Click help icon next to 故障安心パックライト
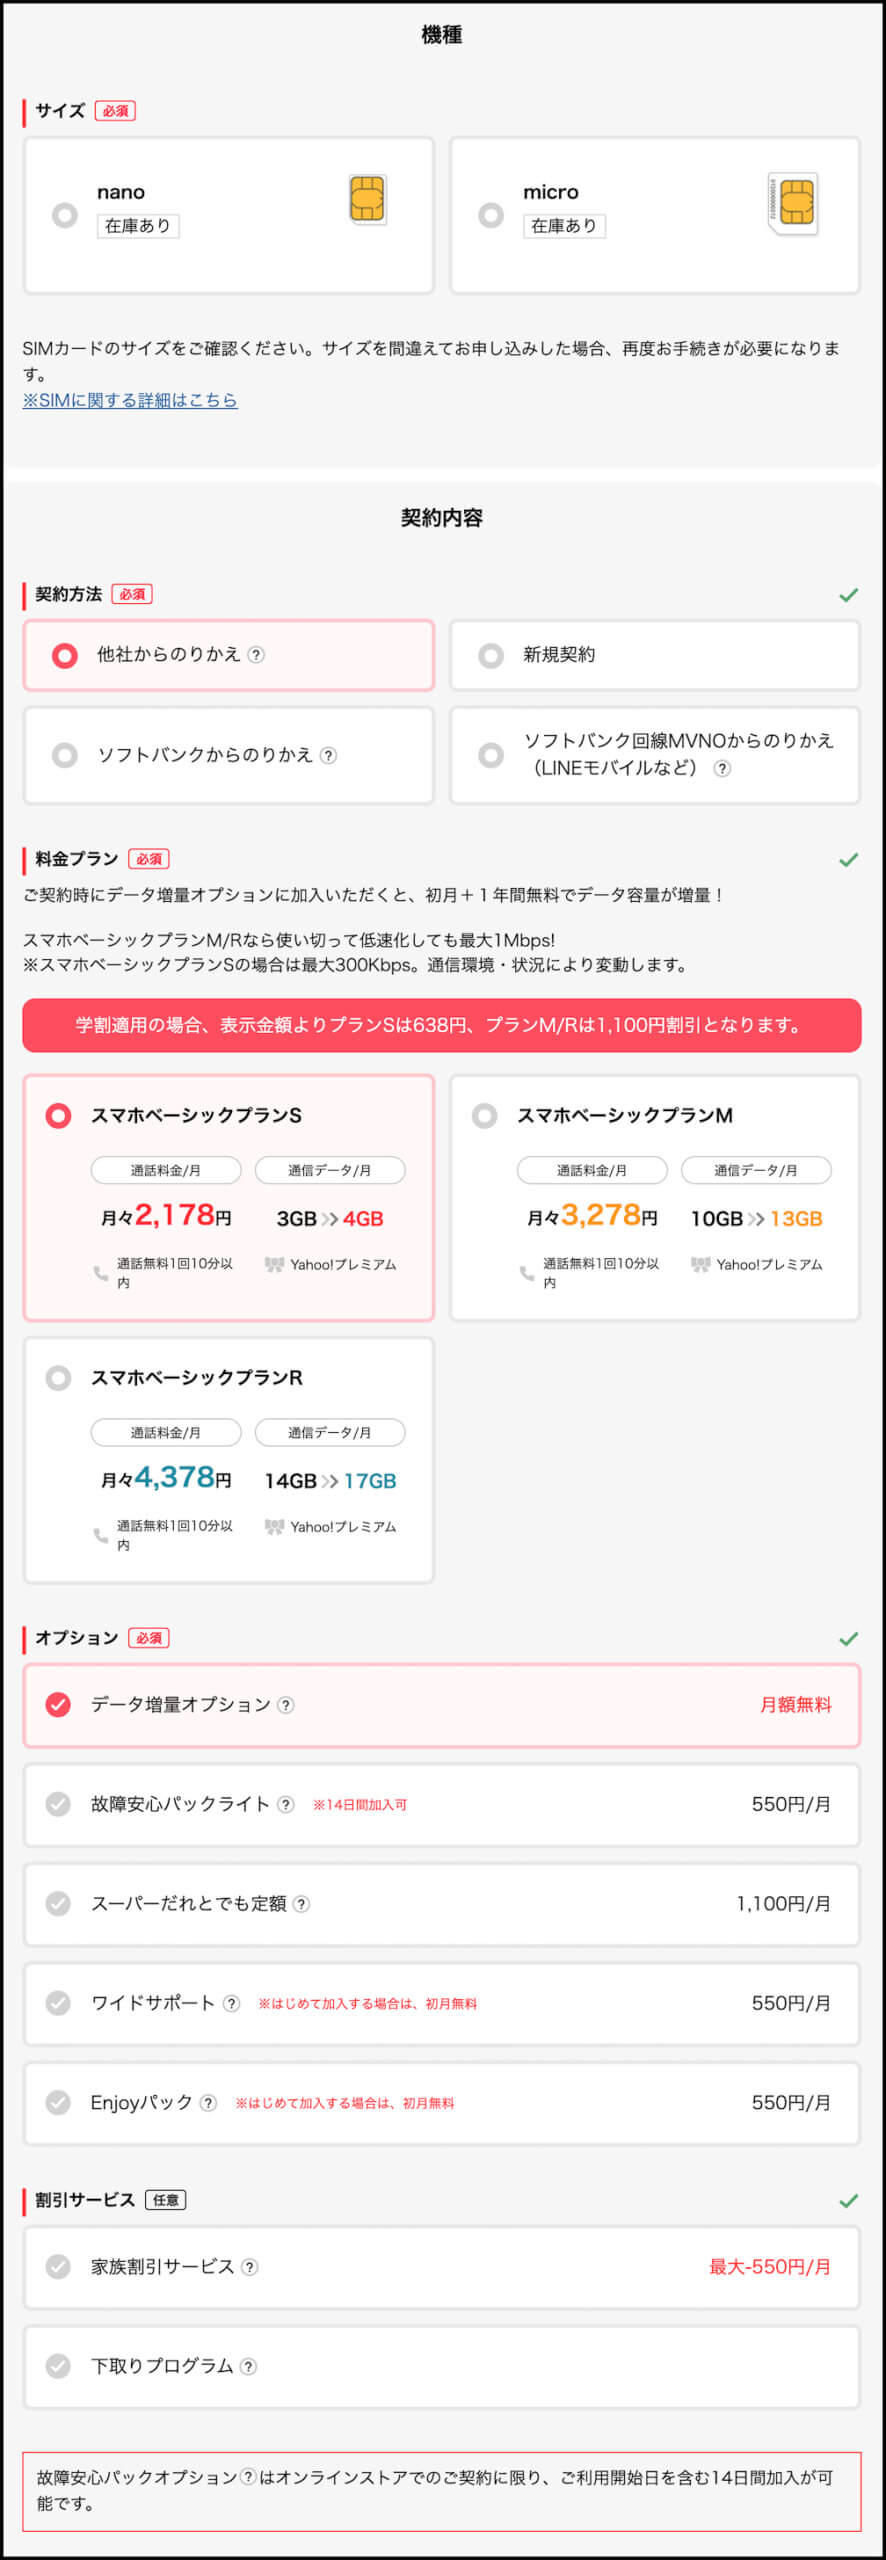The width and height of the screenshot is (886, 2560). [x=286, y=1804]
